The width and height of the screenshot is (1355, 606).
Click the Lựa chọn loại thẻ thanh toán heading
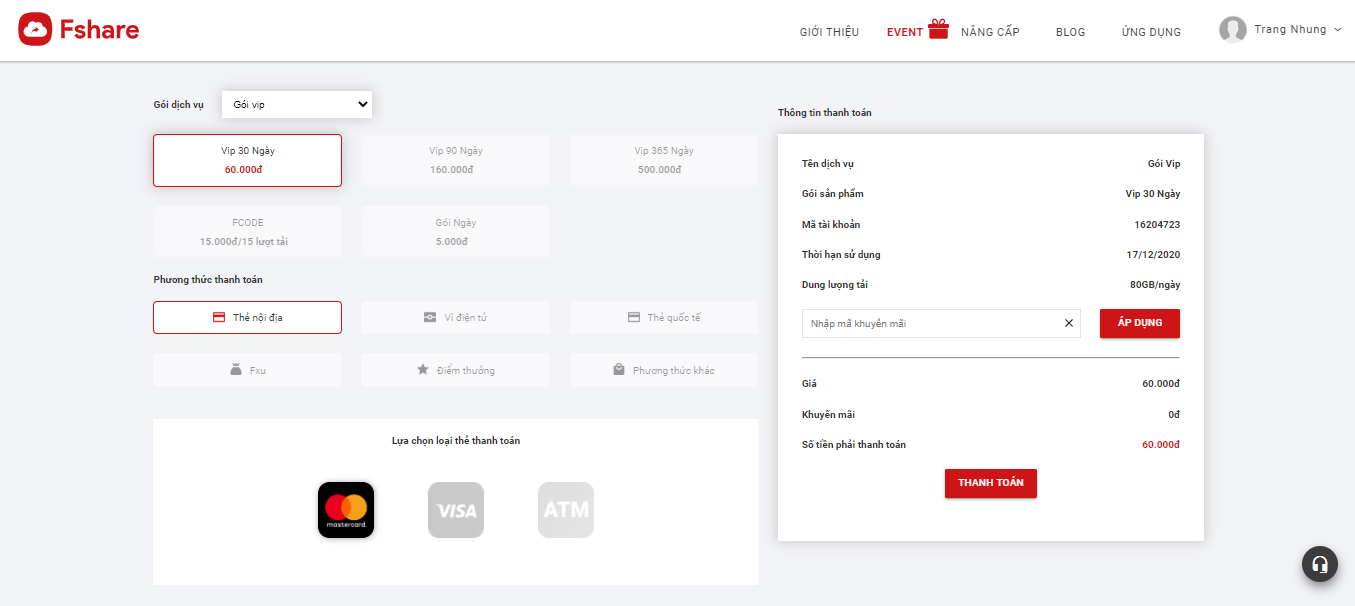pos(456,441)
